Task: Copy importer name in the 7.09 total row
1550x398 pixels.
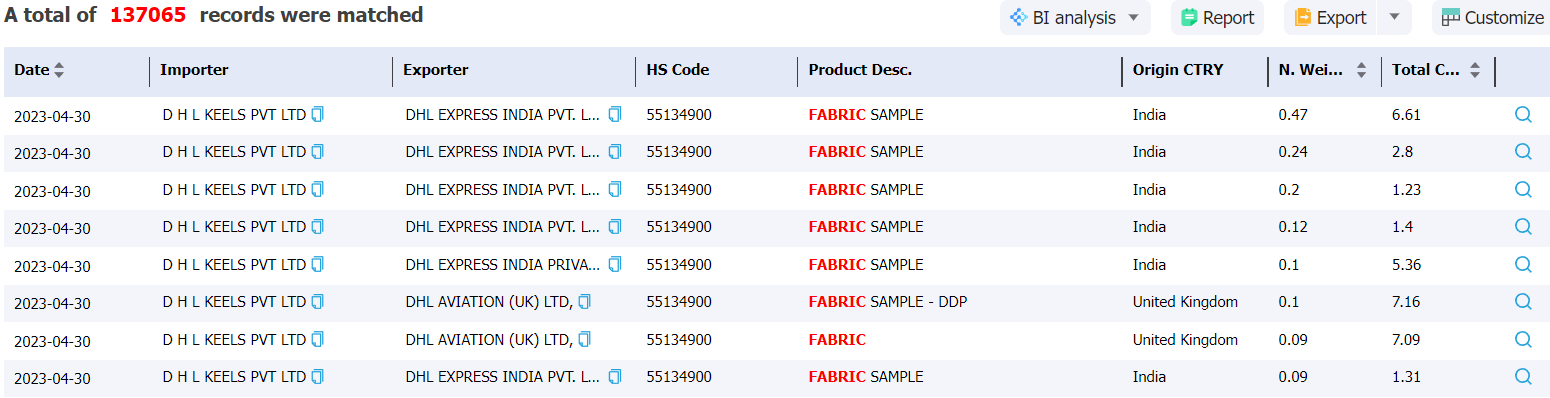Action: click(318, 339)
